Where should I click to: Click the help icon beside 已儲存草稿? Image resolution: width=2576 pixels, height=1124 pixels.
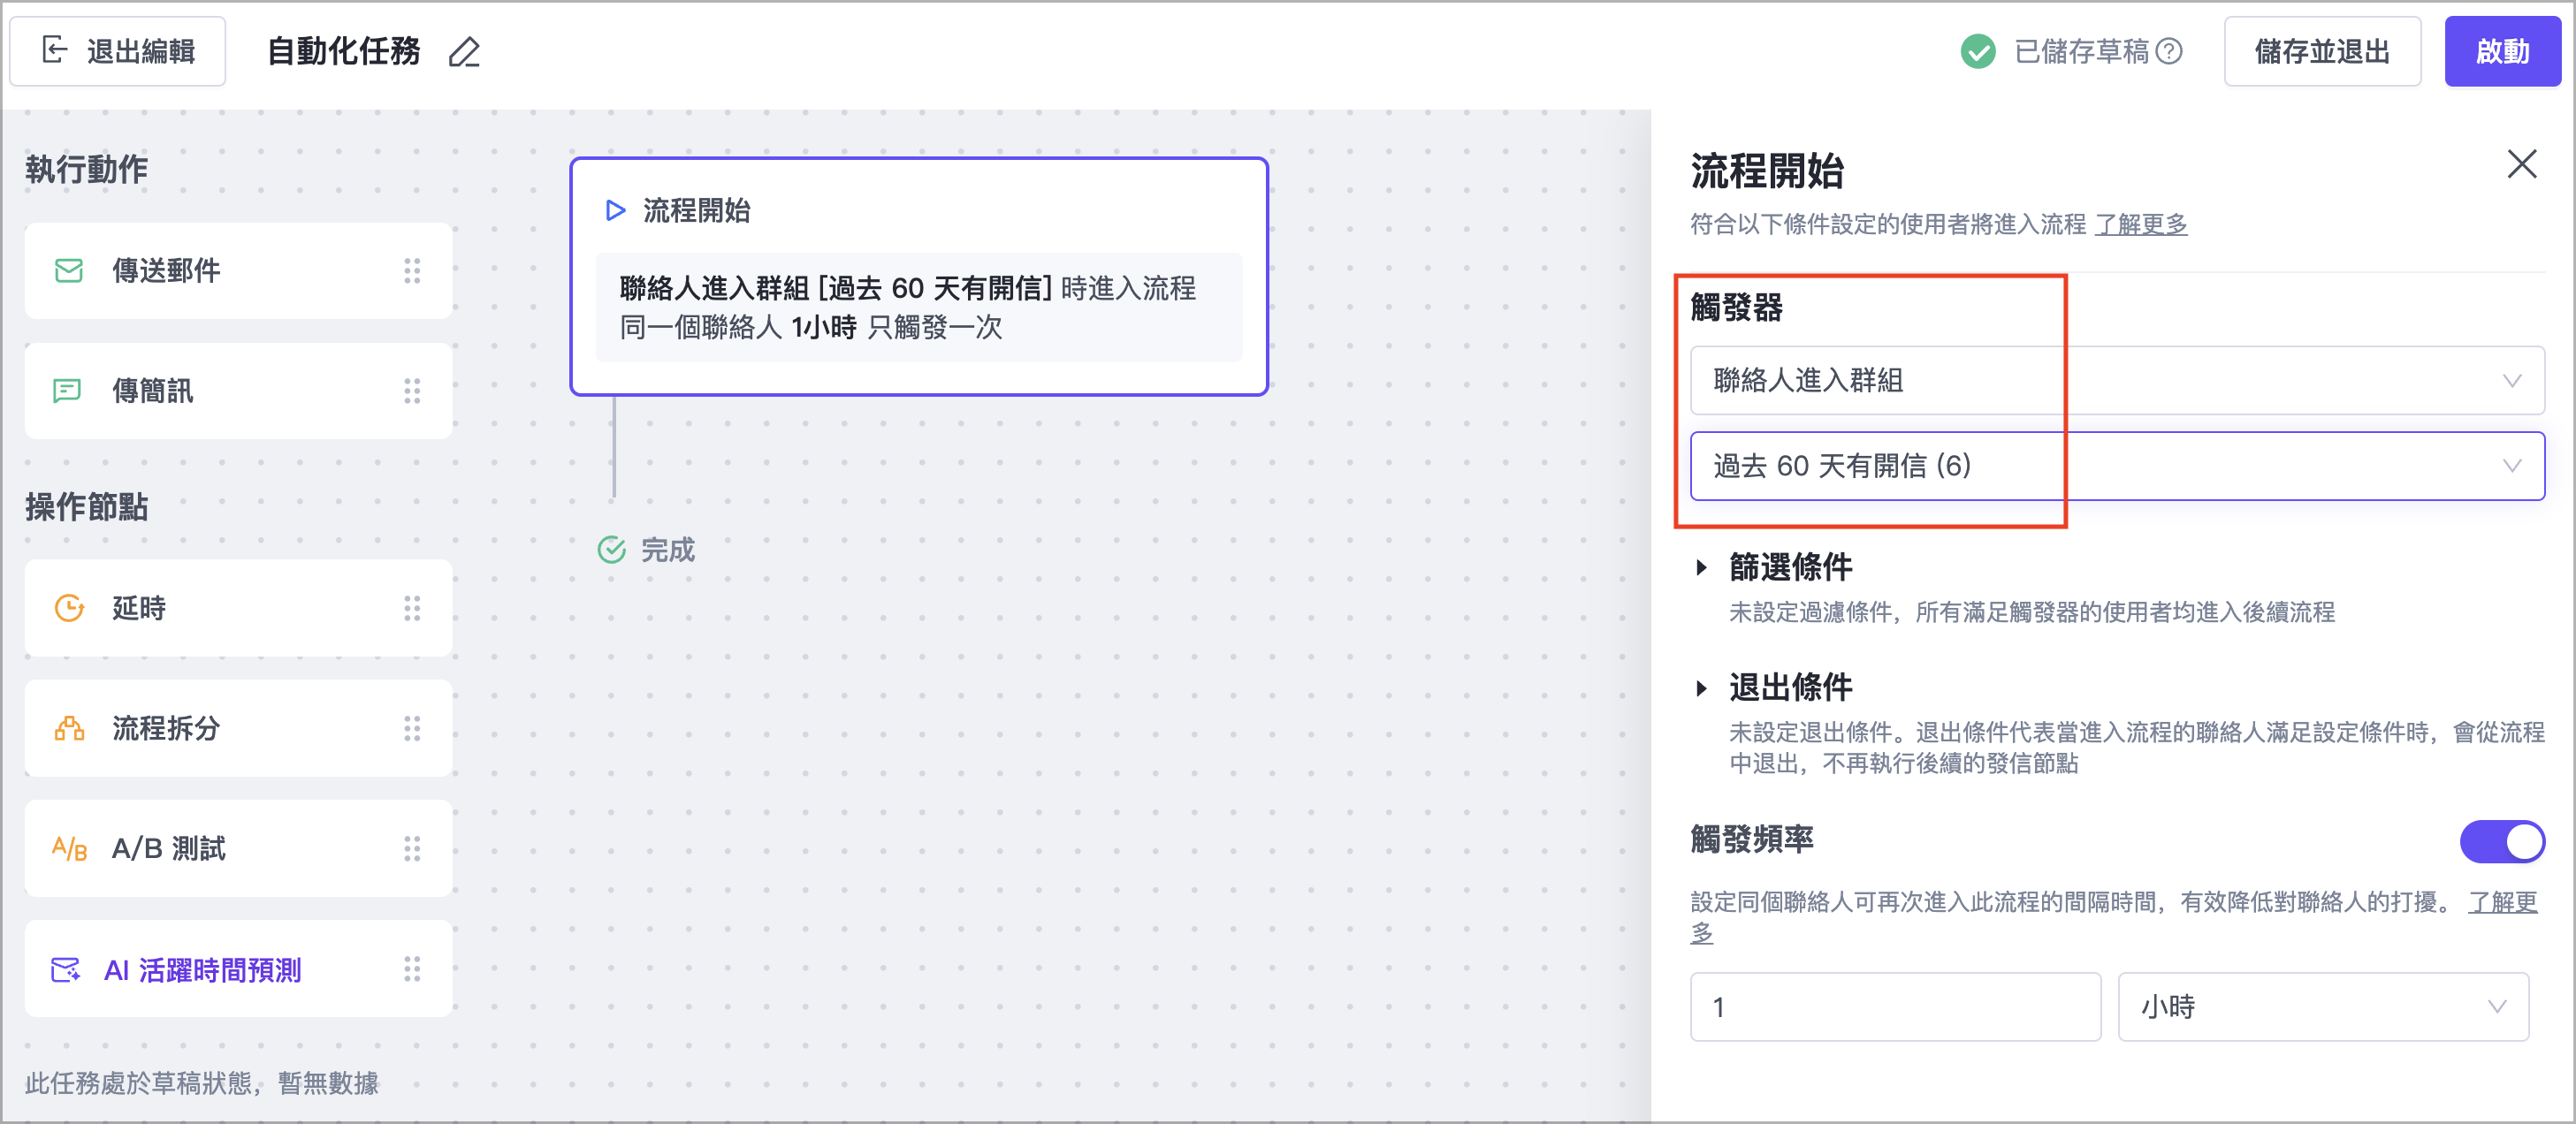coord(2168,51)
